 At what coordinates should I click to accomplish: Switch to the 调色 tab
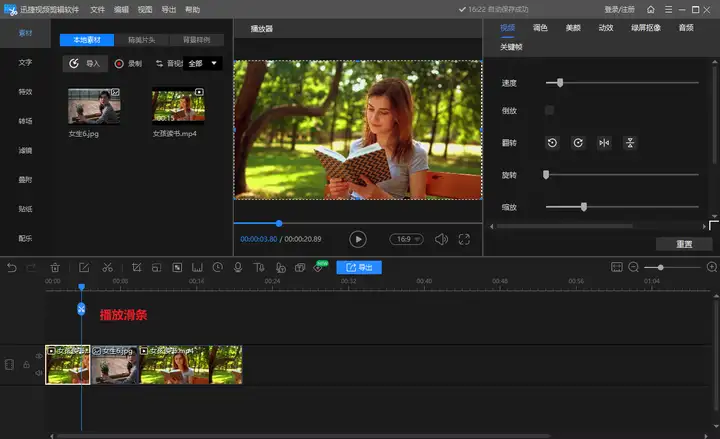540,28
